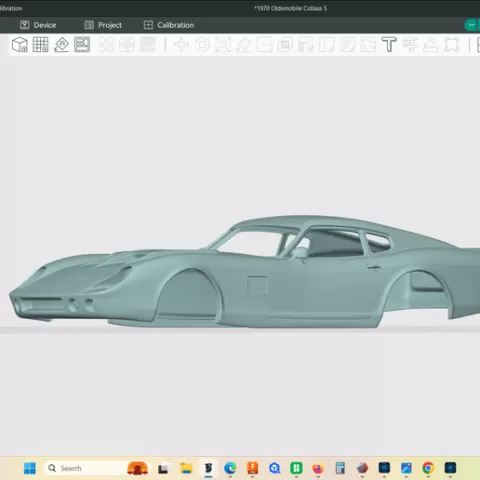This screenshot has width=480, height=480.
Task: Choose the Lay on Face tool
Action: 244,45
